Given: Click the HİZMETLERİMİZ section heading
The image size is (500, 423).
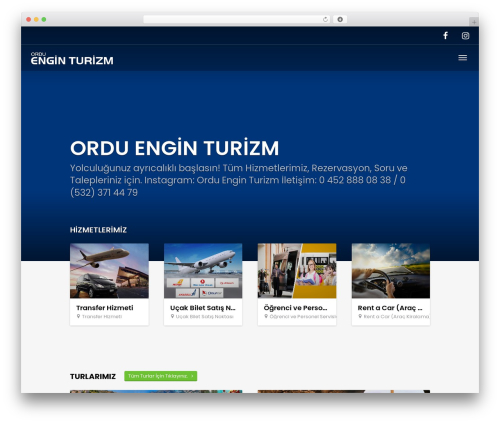Looking at the screenshot, I should pos(98,230).
